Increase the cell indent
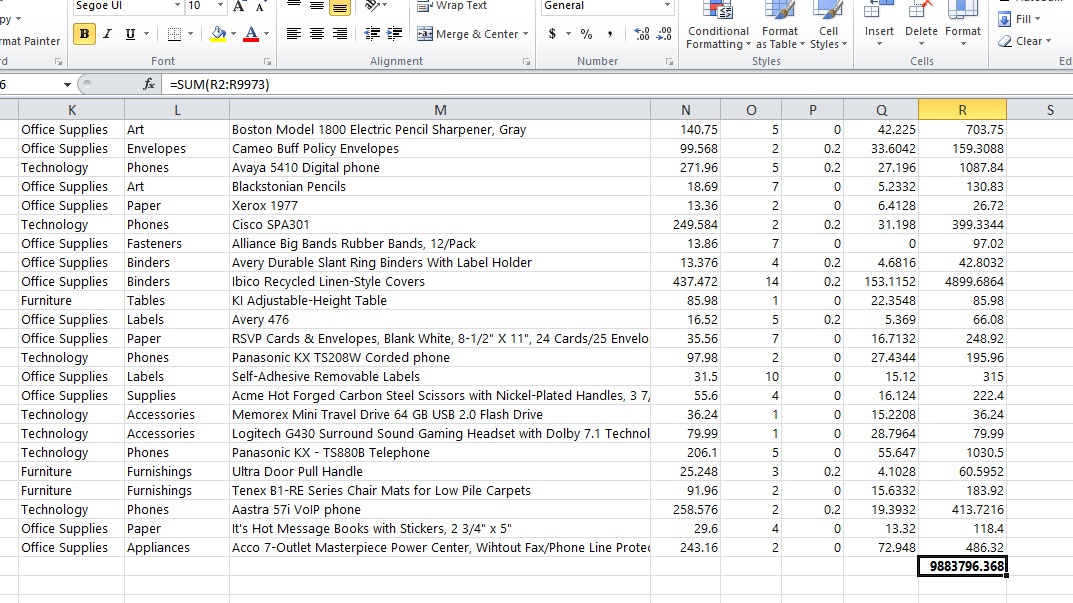 coord(394,34)
